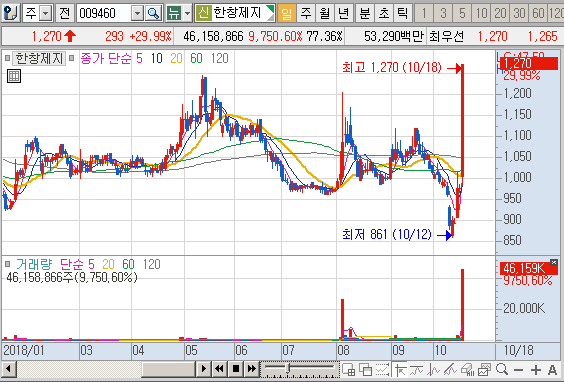The height and width of the screenshot is (382, 564).
Task: Choose the 3 interval button
Action: 443,14
